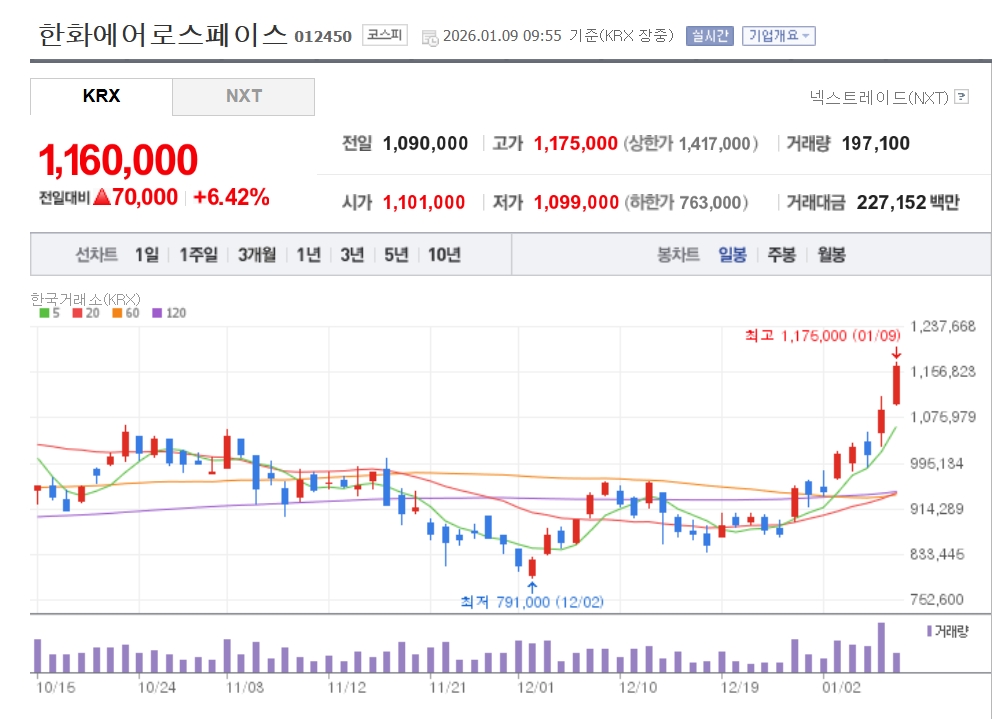Click the 실시간 badge button

coord(709,35)
